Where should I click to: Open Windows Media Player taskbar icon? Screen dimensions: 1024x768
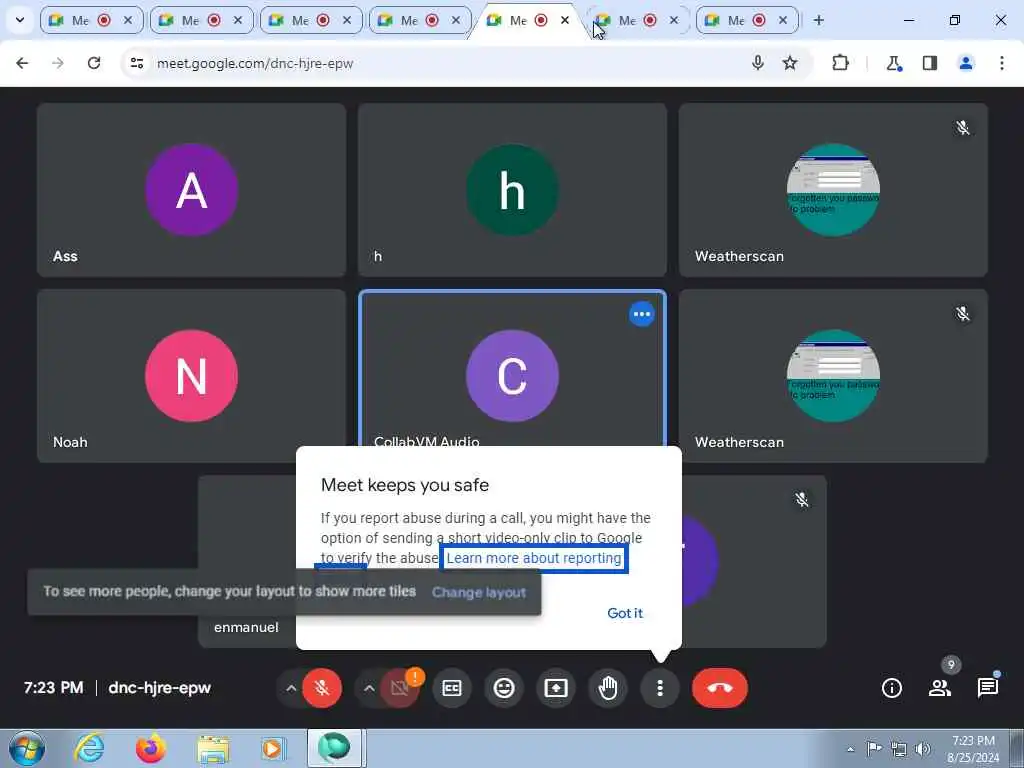[x=272, y=748]
